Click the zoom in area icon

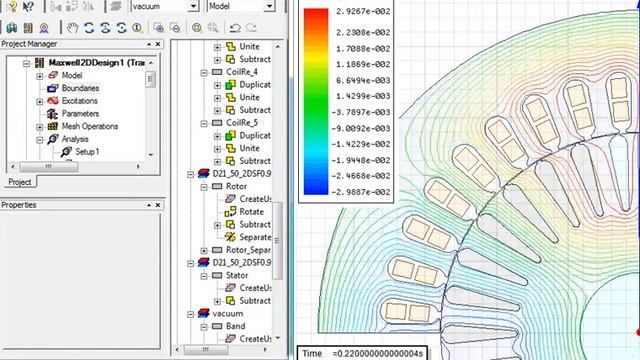[159, 28]
